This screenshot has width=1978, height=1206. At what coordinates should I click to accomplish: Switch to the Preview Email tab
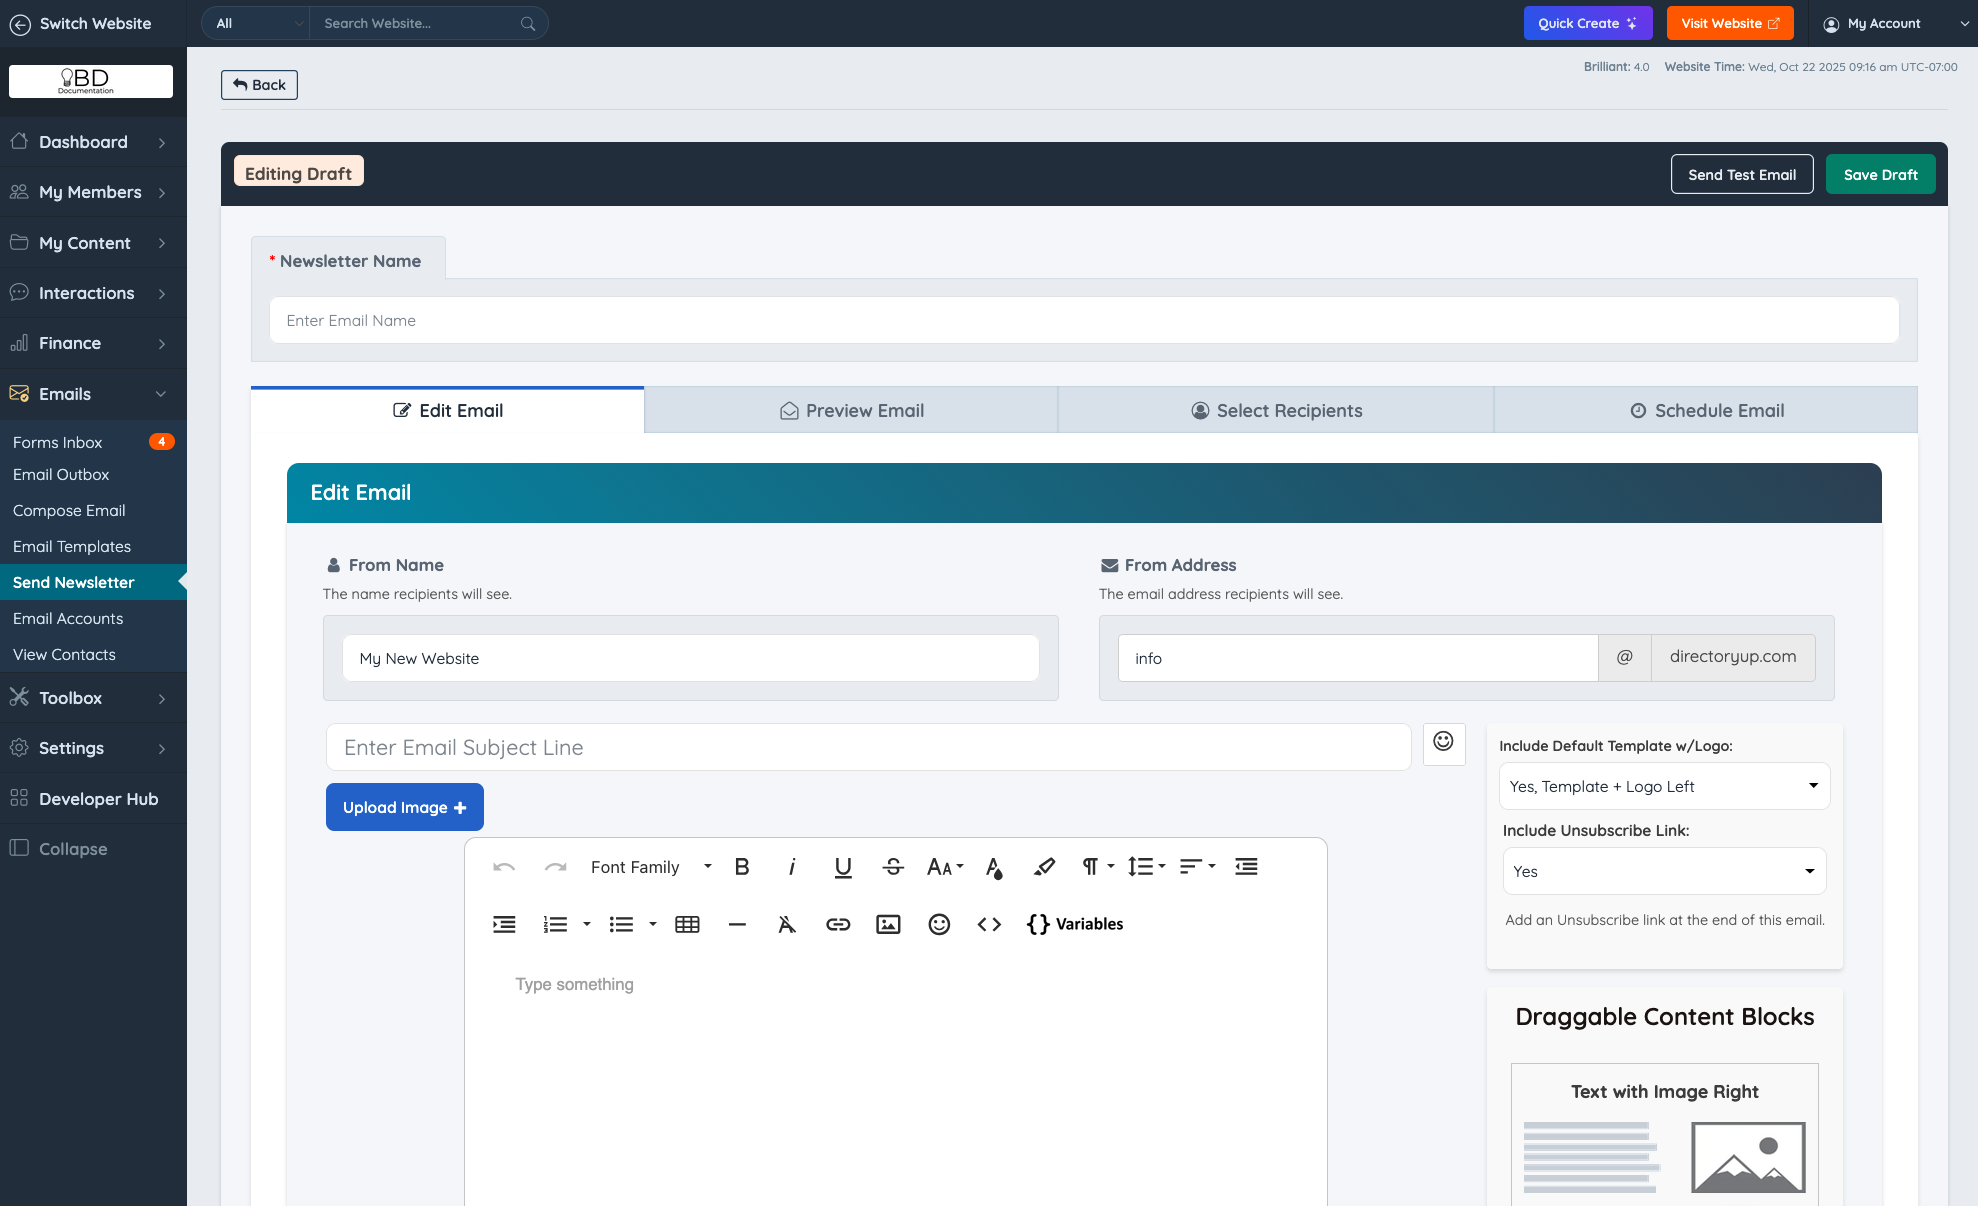(x=851, y=411)
